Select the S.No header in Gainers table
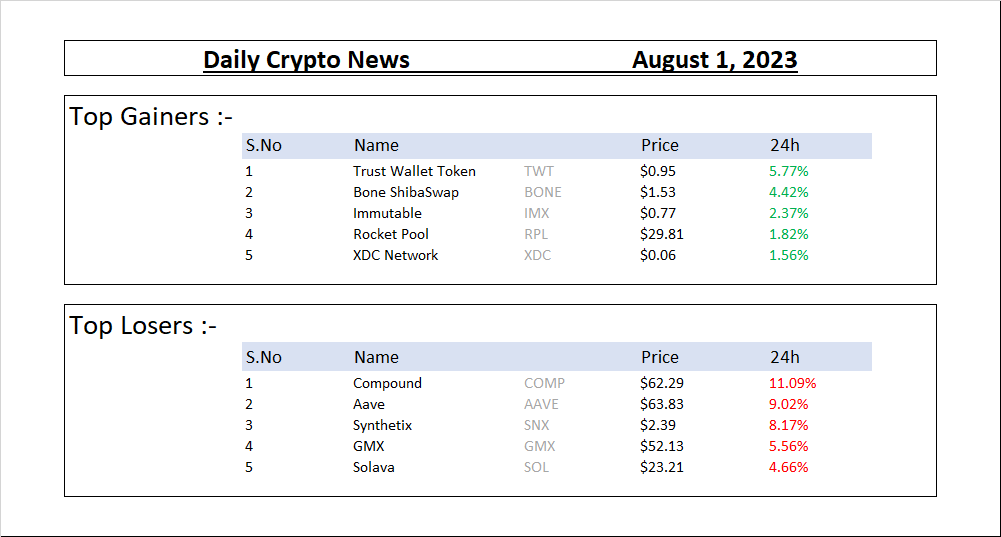Image resolution: width=1001 pixels, height=537 pixels. pyautogui.click(x=264, y=146)
